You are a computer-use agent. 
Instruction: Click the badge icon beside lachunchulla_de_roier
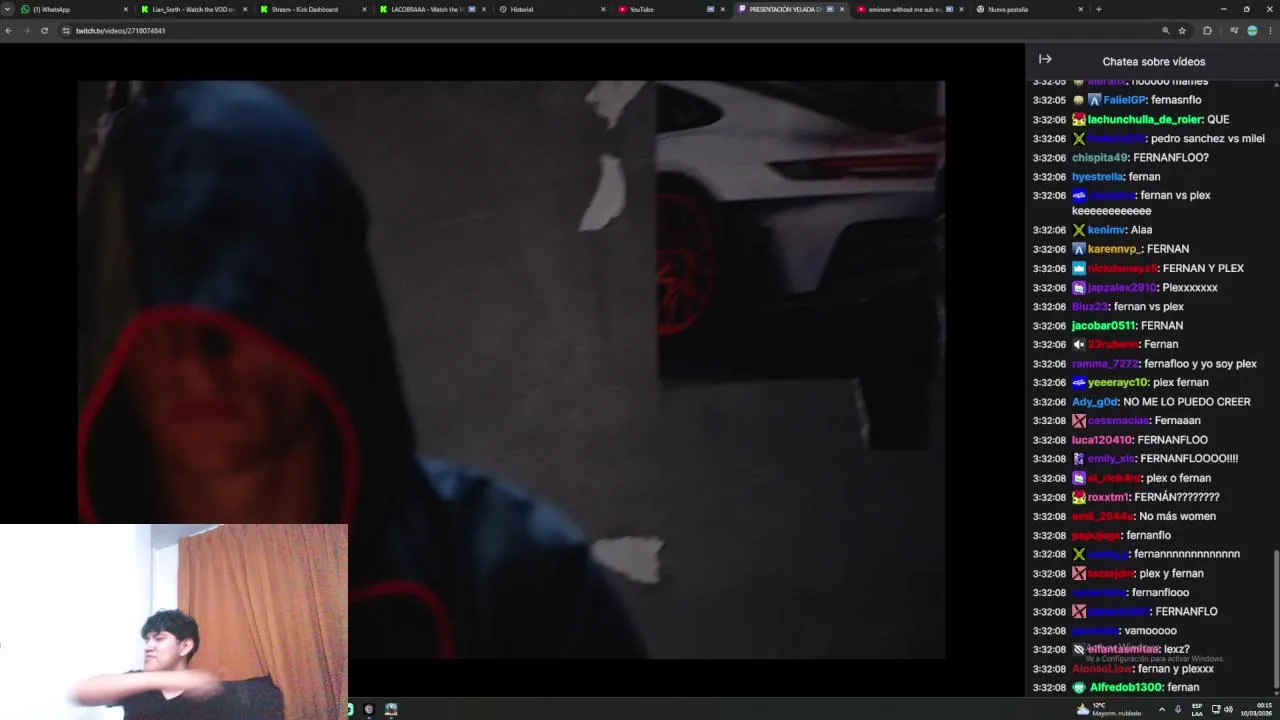1079,120
